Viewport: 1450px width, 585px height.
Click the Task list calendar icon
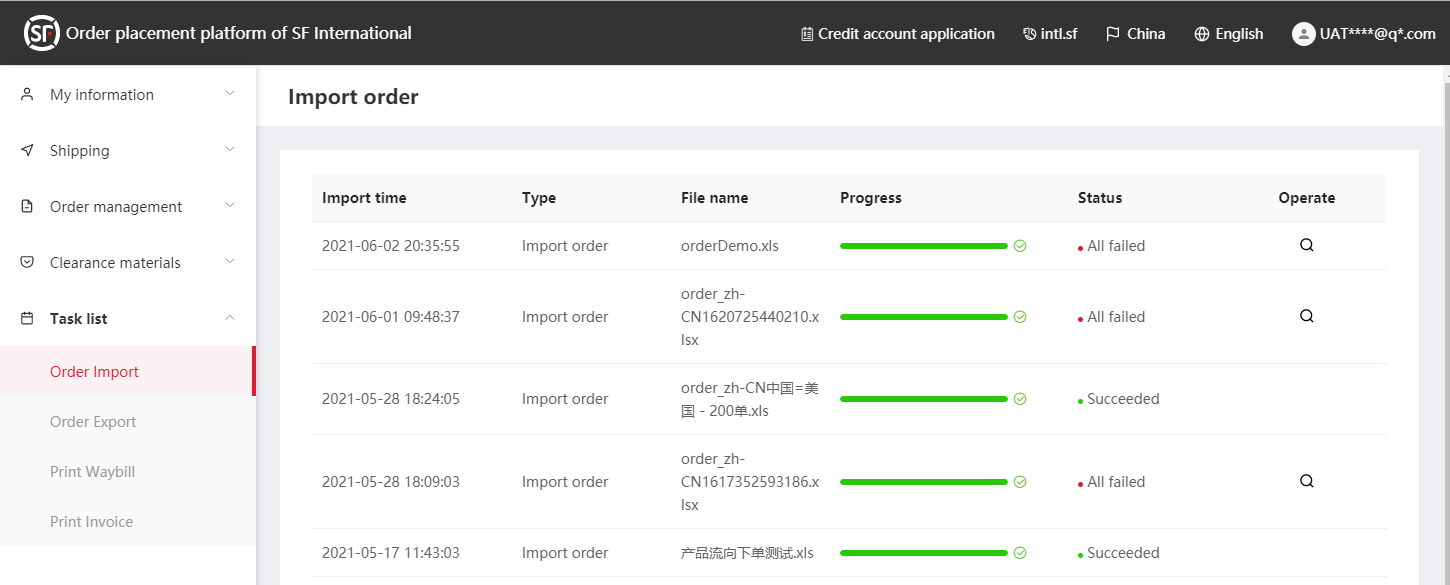pos(28,319)
